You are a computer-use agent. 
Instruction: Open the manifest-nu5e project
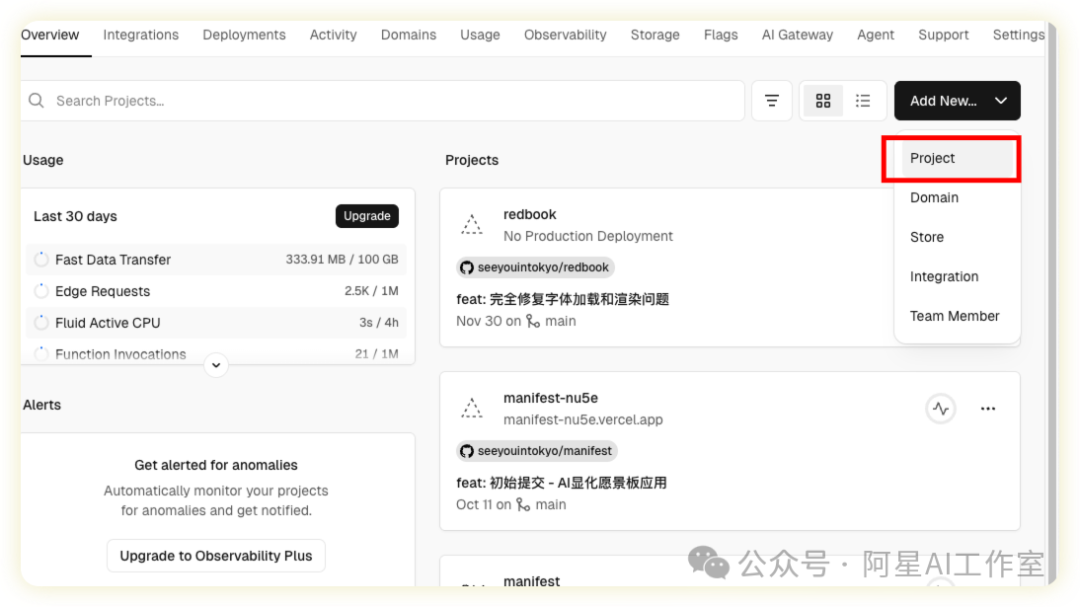click(550, 398)
